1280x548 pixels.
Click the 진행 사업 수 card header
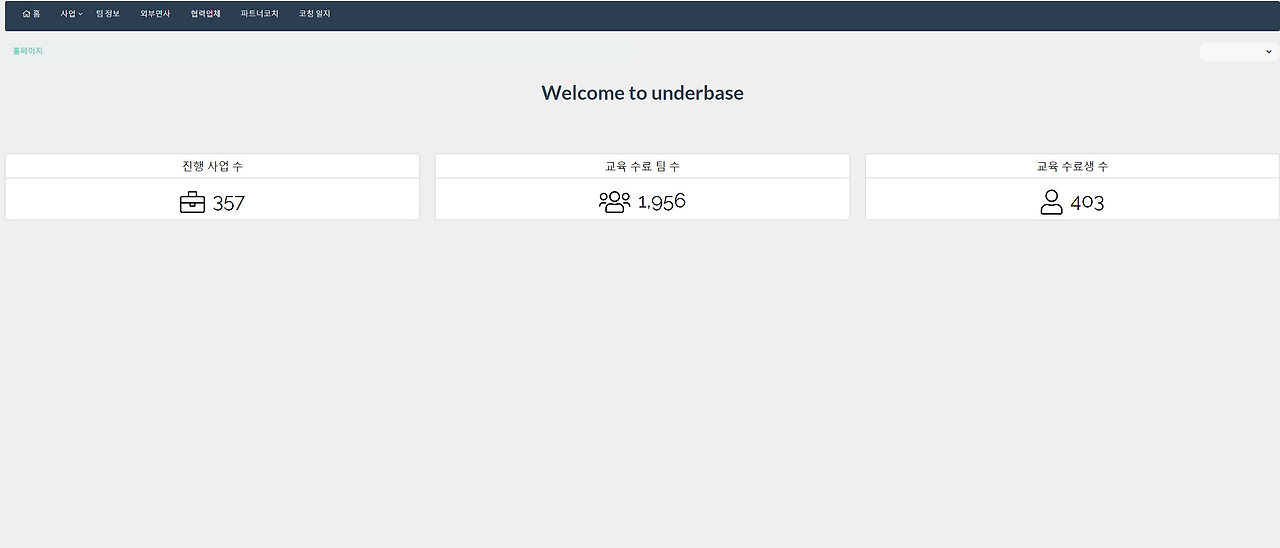212,166
